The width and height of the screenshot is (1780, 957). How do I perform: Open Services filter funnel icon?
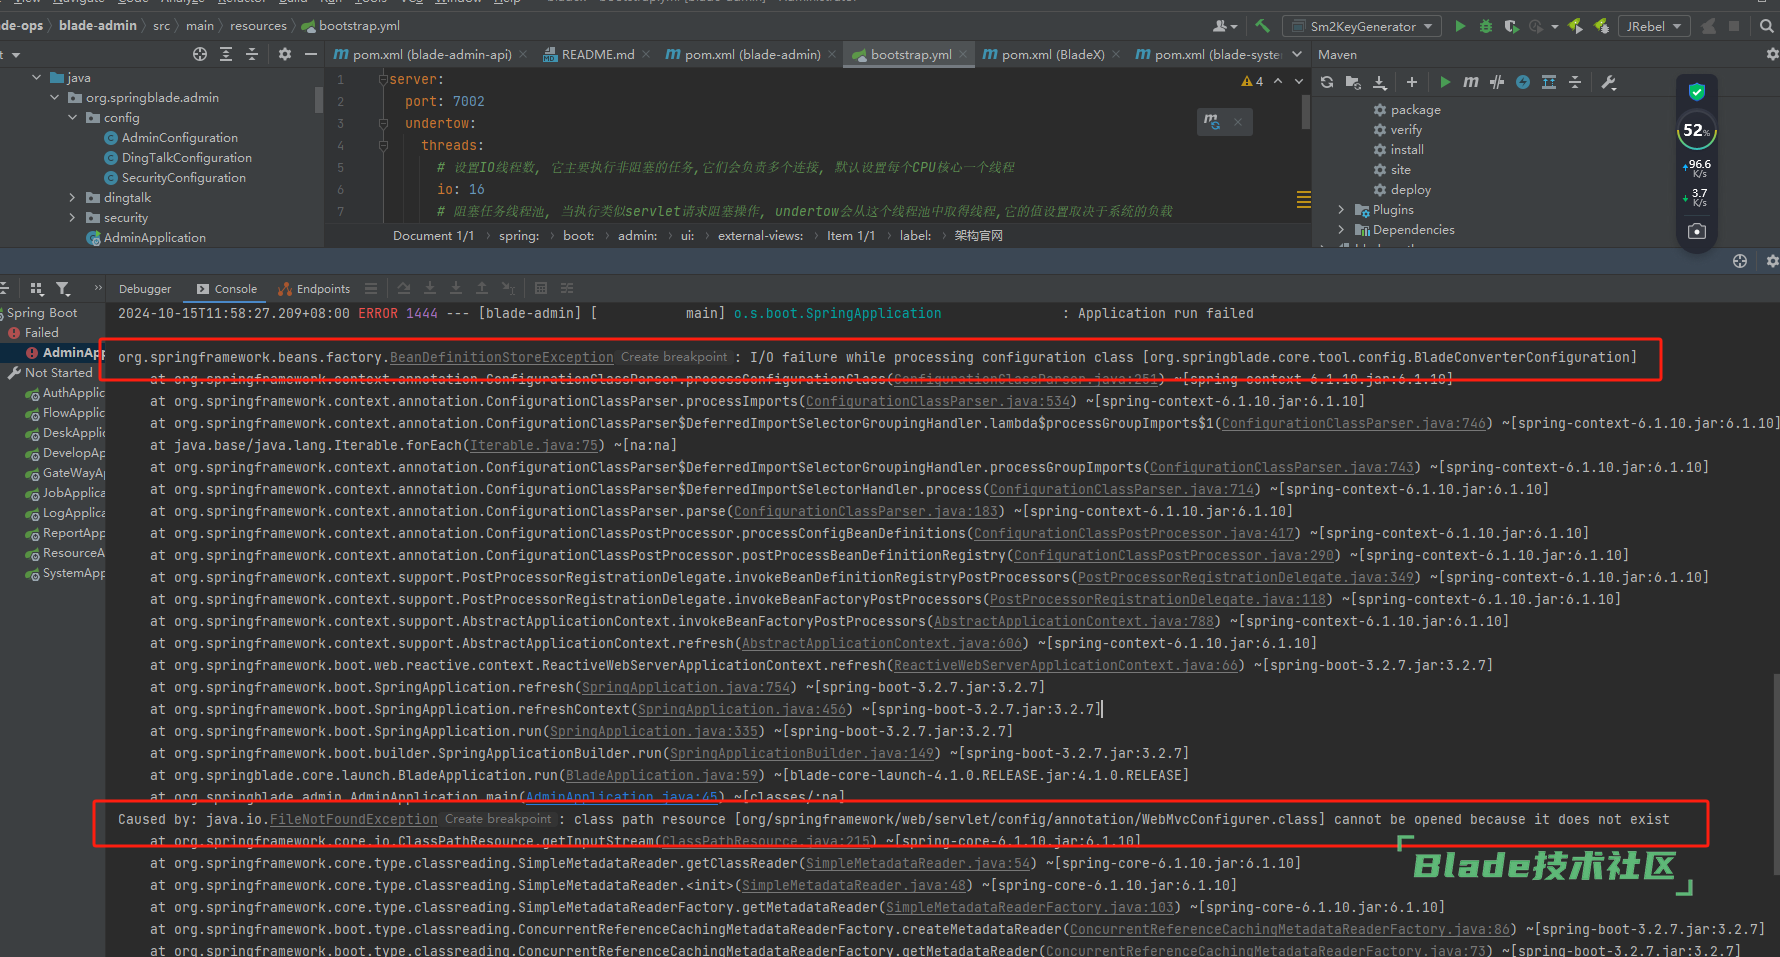(63, 289)
